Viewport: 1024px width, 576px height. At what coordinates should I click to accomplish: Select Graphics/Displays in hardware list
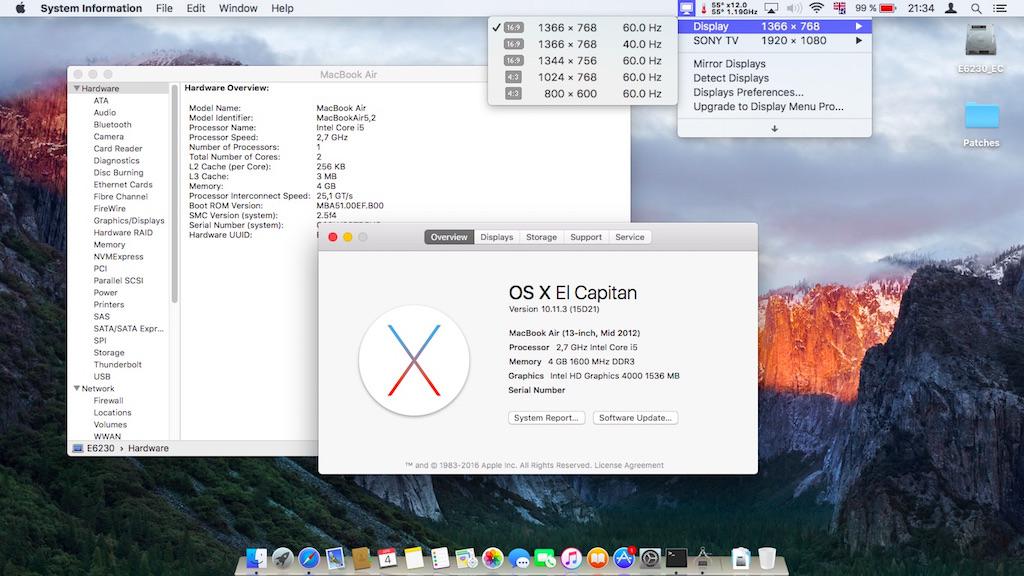(x=129, y=221)
